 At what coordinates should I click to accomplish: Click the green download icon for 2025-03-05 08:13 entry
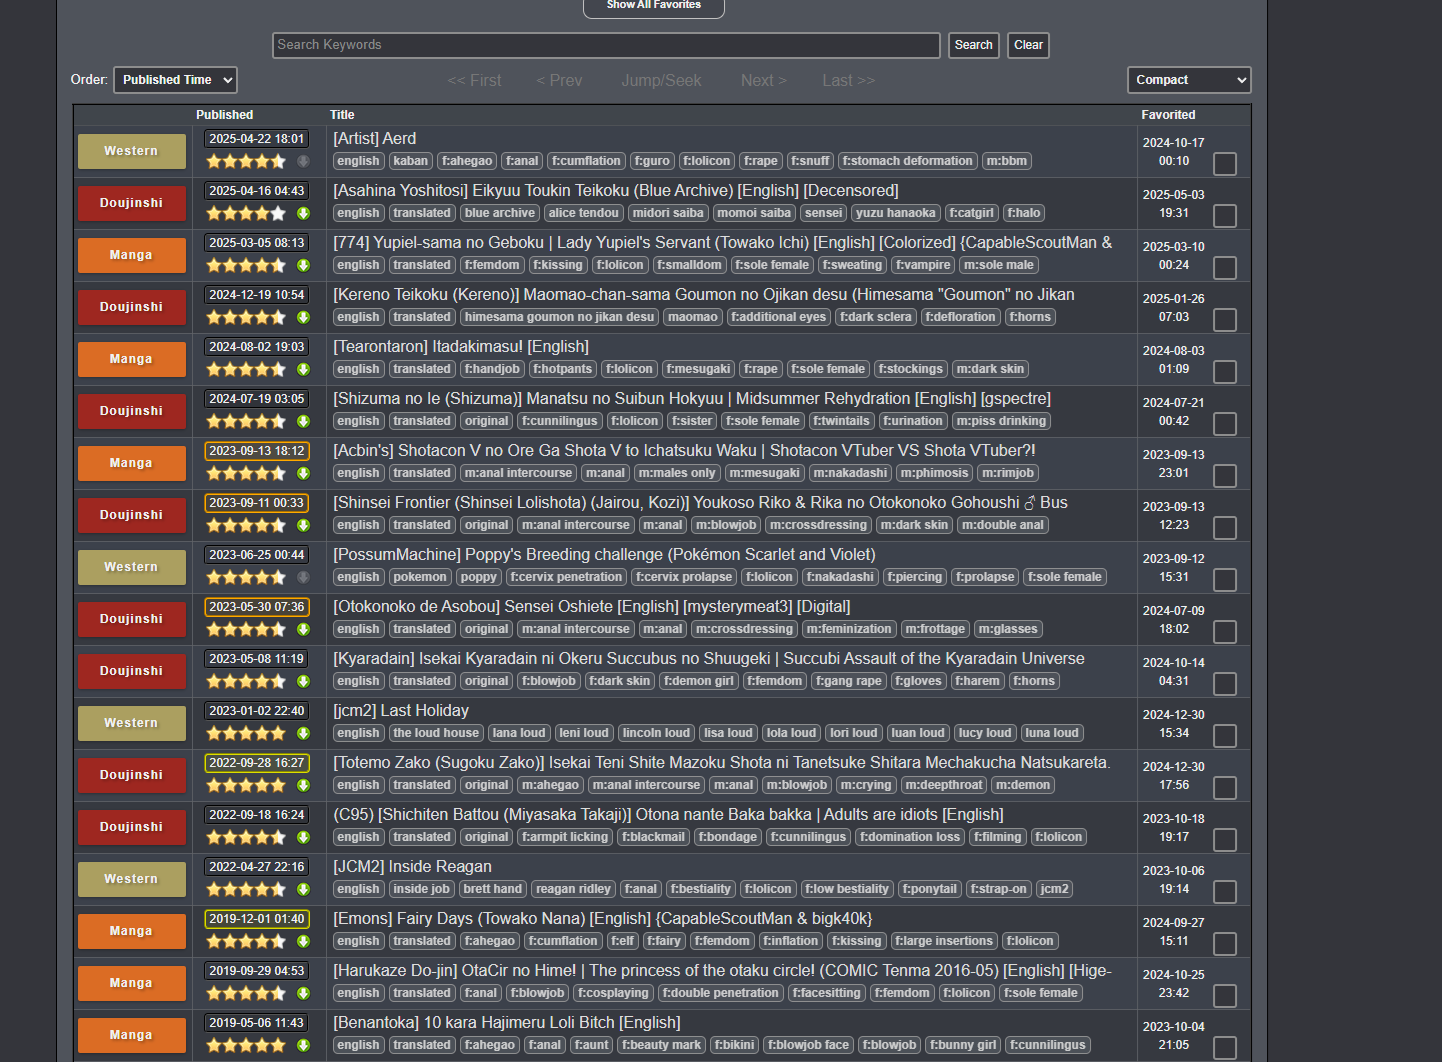click(x=303, y=265)
